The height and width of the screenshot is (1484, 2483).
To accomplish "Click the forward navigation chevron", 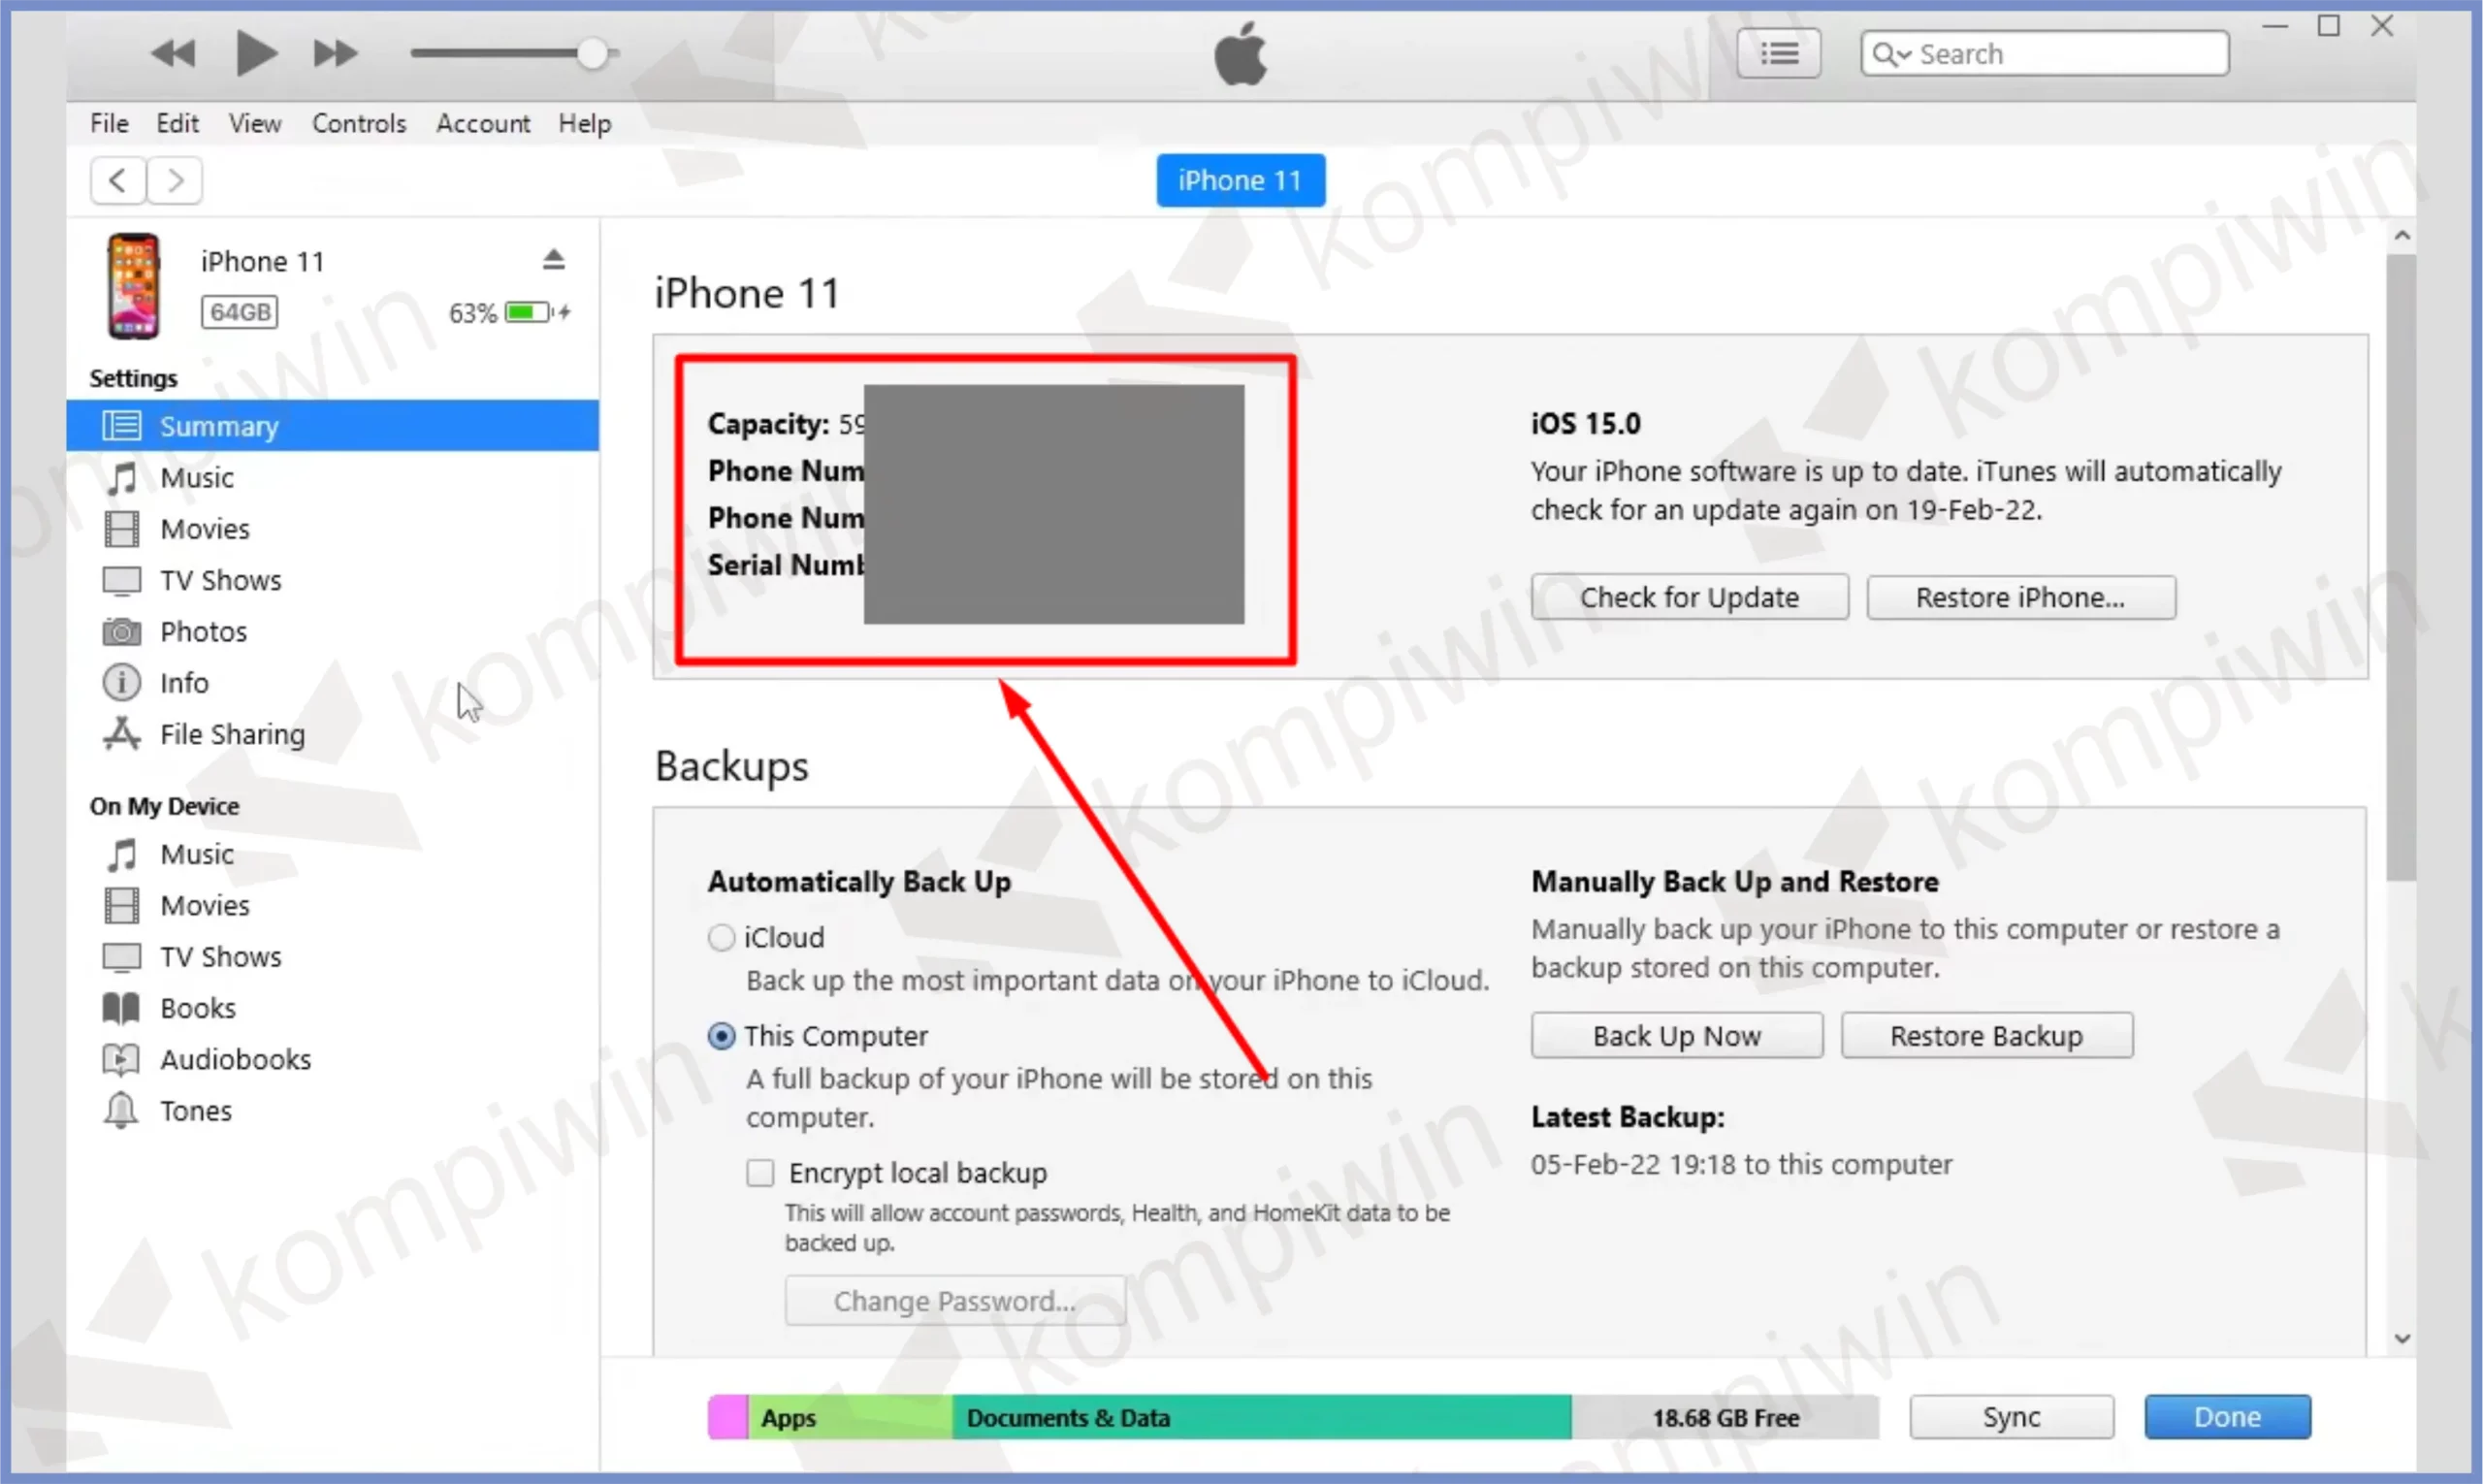I will [175, 181].
